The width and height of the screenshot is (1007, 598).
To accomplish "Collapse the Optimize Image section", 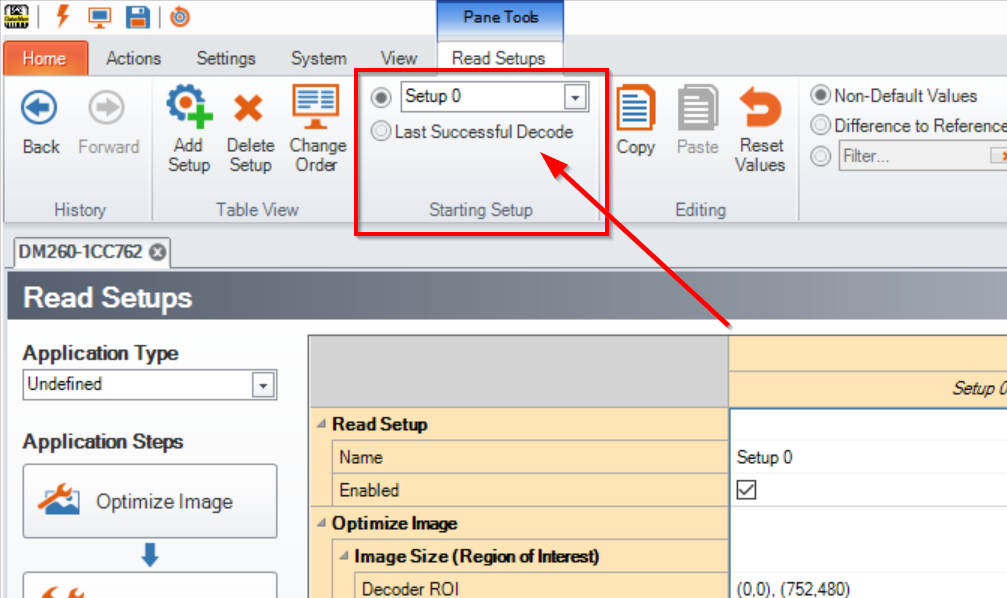I will [320, 523].
